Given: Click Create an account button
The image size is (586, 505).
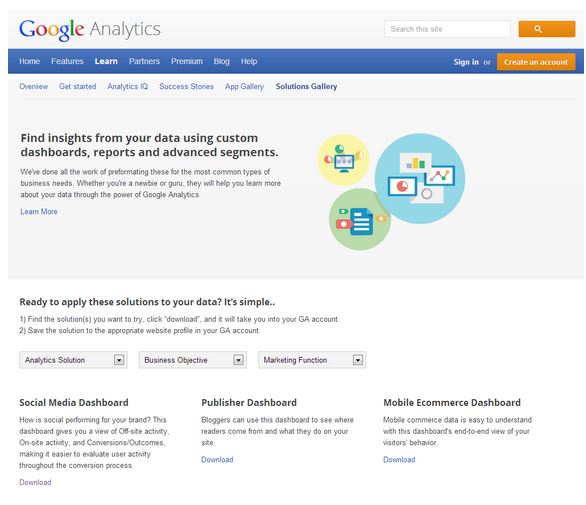Looking at the screenshot, I should coord(536,62).
